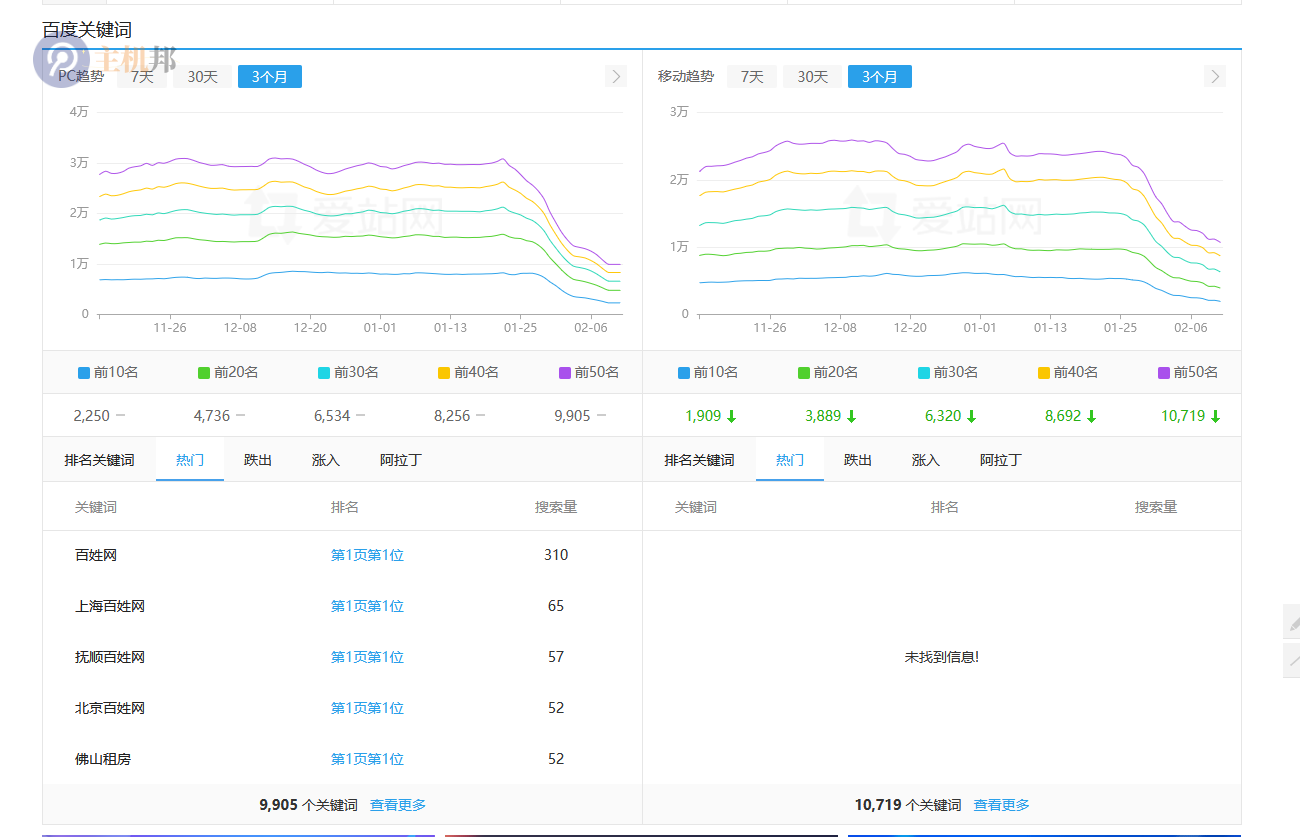Click 查看更多 under 10,719 keywords
1300x837 pixels.
pyautogui.click(x=1001, y=805)
